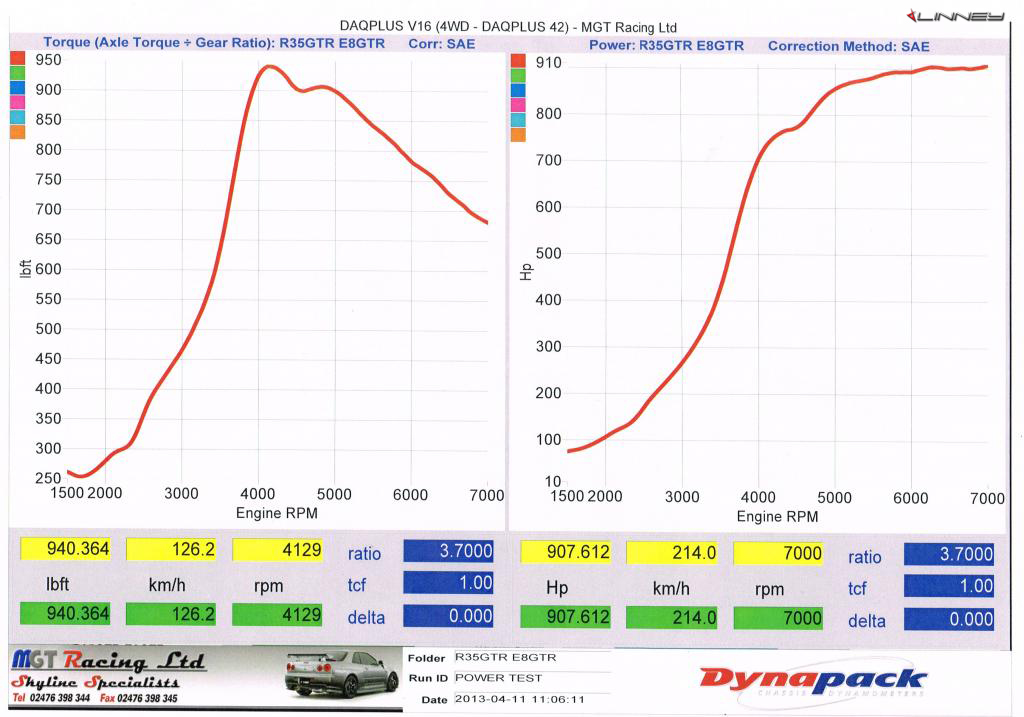
Task: Click the yellow 126.2 km/h field
Action: 171,549
